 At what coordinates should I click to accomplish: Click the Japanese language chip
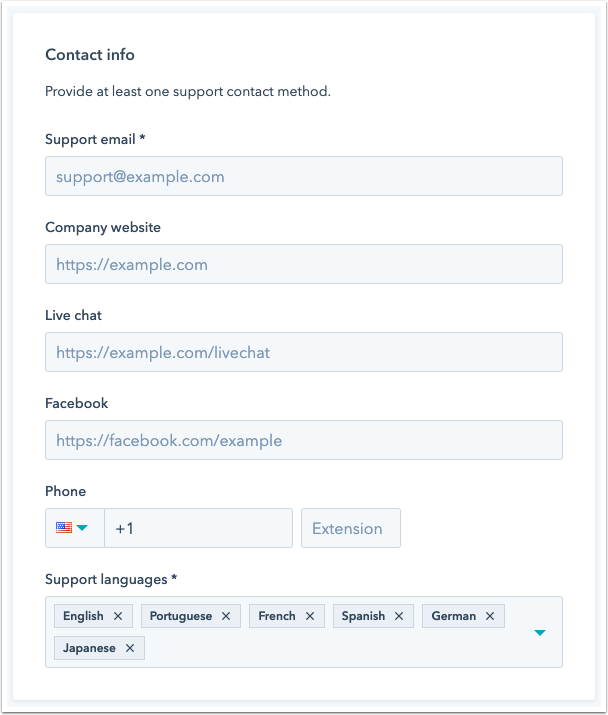[x=89, y=648]
